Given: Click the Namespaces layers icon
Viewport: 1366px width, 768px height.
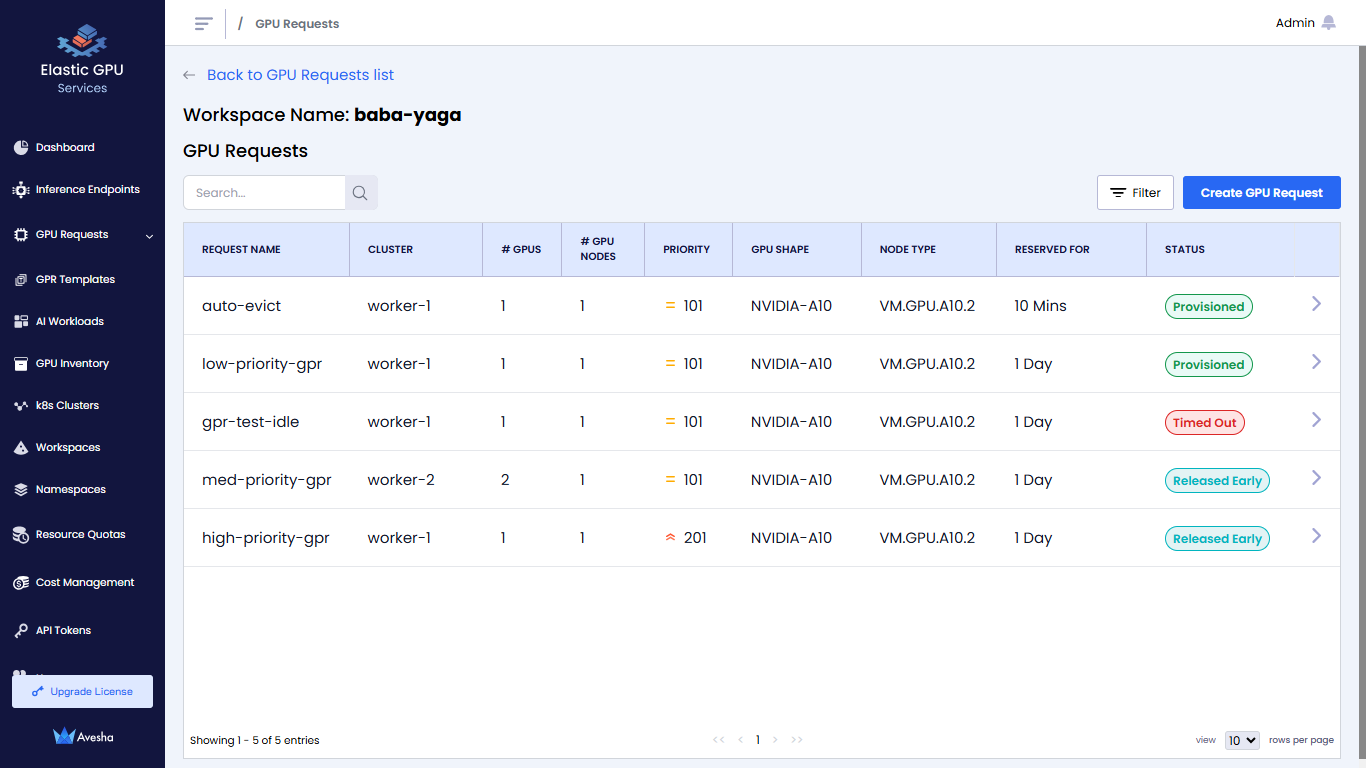Looking at the screenshot, I should tap(21, 490).
